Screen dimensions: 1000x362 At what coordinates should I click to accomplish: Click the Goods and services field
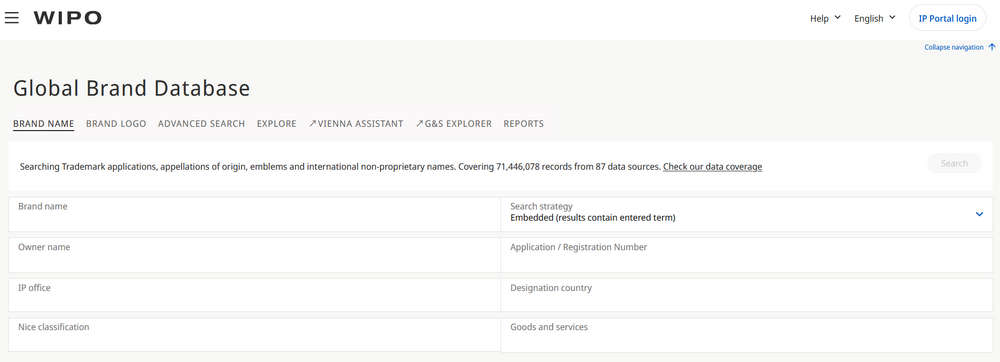(x=747, y=335)
